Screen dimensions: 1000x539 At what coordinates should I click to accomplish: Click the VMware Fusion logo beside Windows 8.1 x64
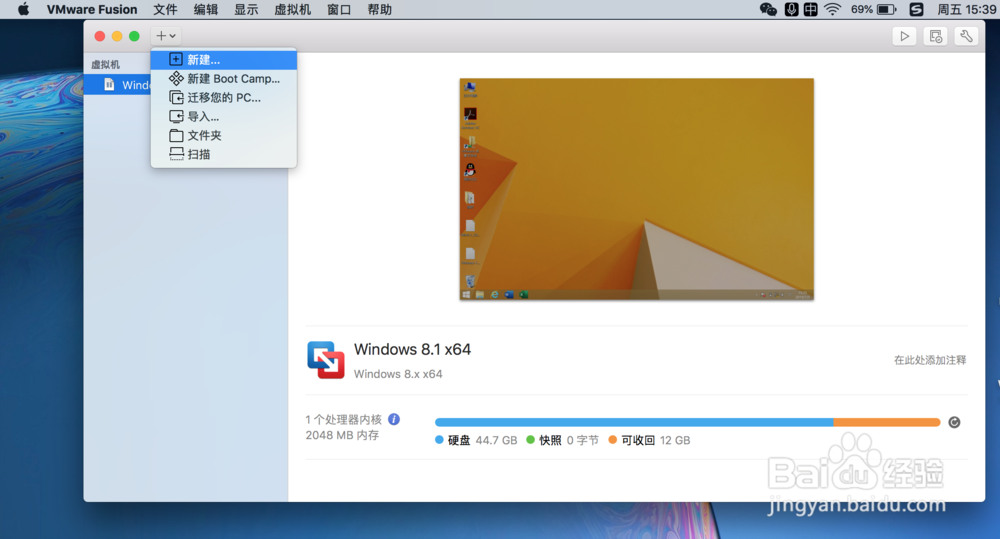326,360
